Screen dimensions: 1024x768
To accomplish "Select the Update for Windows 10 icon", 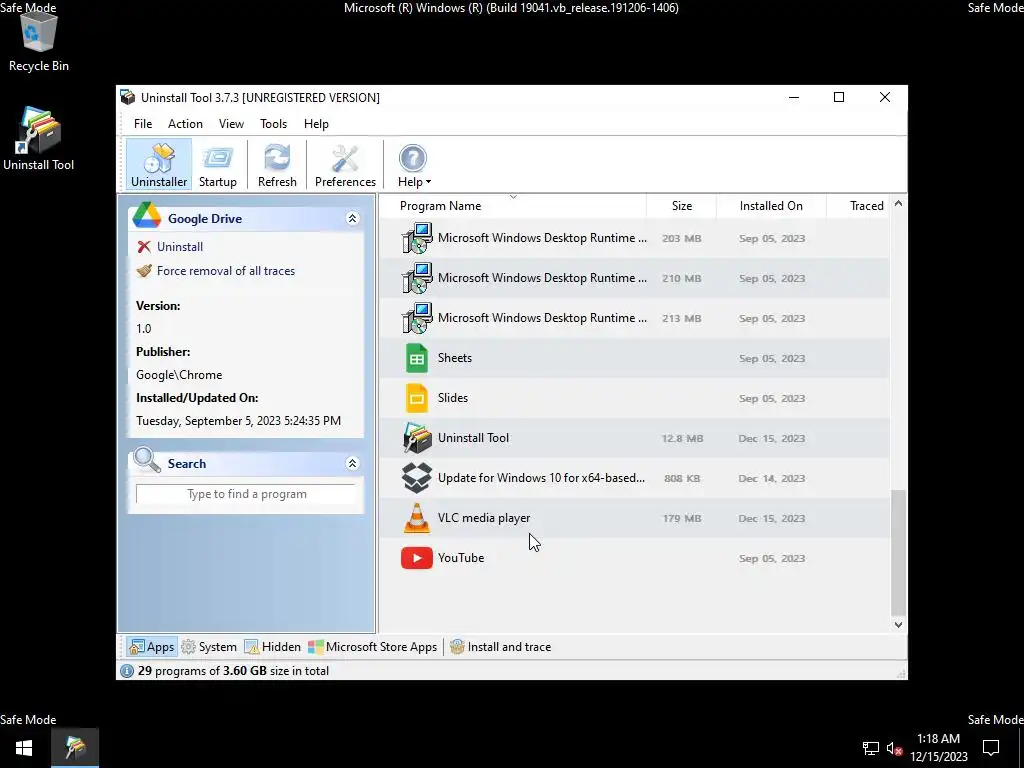I will click(417, 477).
